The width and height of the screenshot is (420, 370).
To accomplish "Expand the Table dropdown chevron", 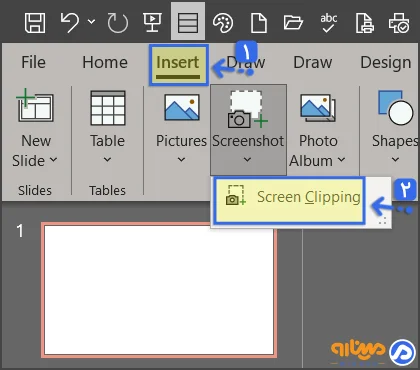I will [107, 160].
